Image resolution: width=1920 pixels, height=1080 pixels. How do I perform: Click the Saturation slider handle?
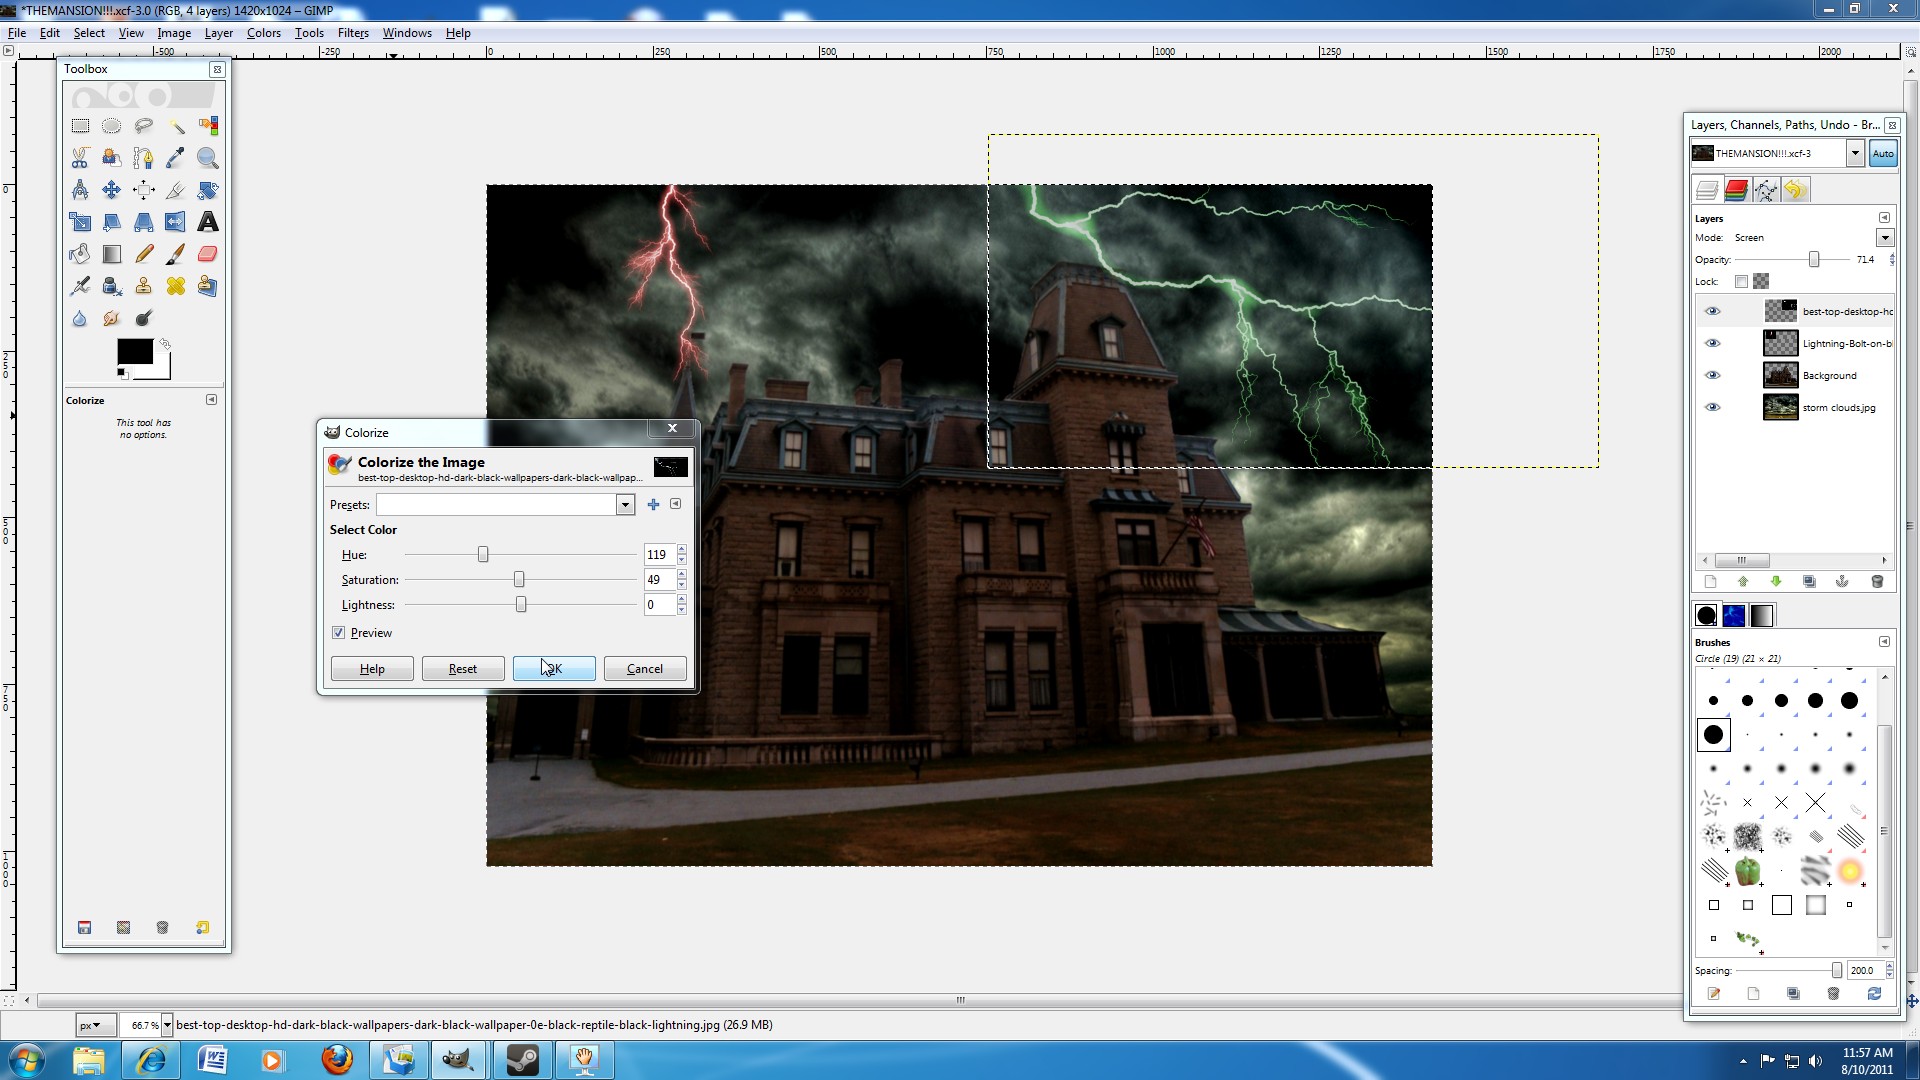[519, 580]
